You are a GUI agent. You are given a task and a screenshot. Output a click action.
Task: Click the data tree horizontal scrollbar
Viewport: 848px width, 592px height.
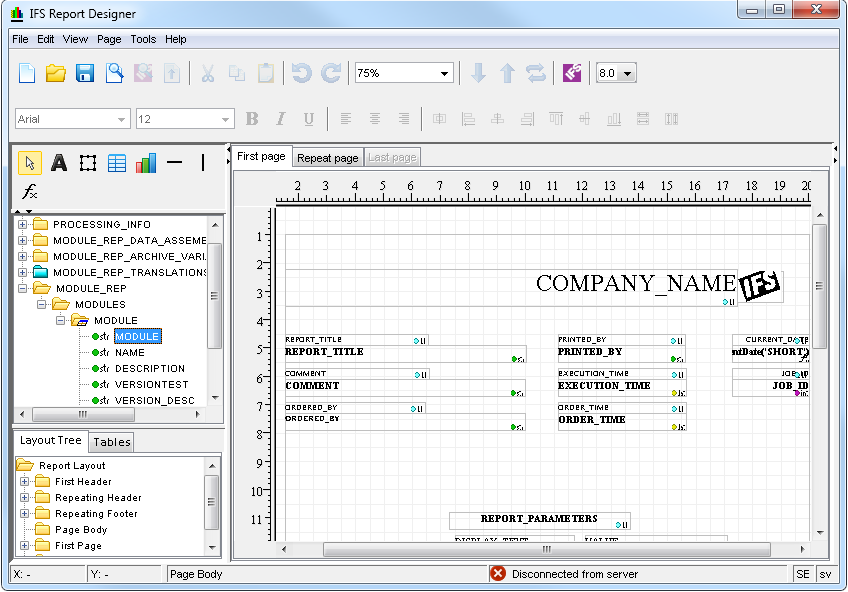click(83, 414)
